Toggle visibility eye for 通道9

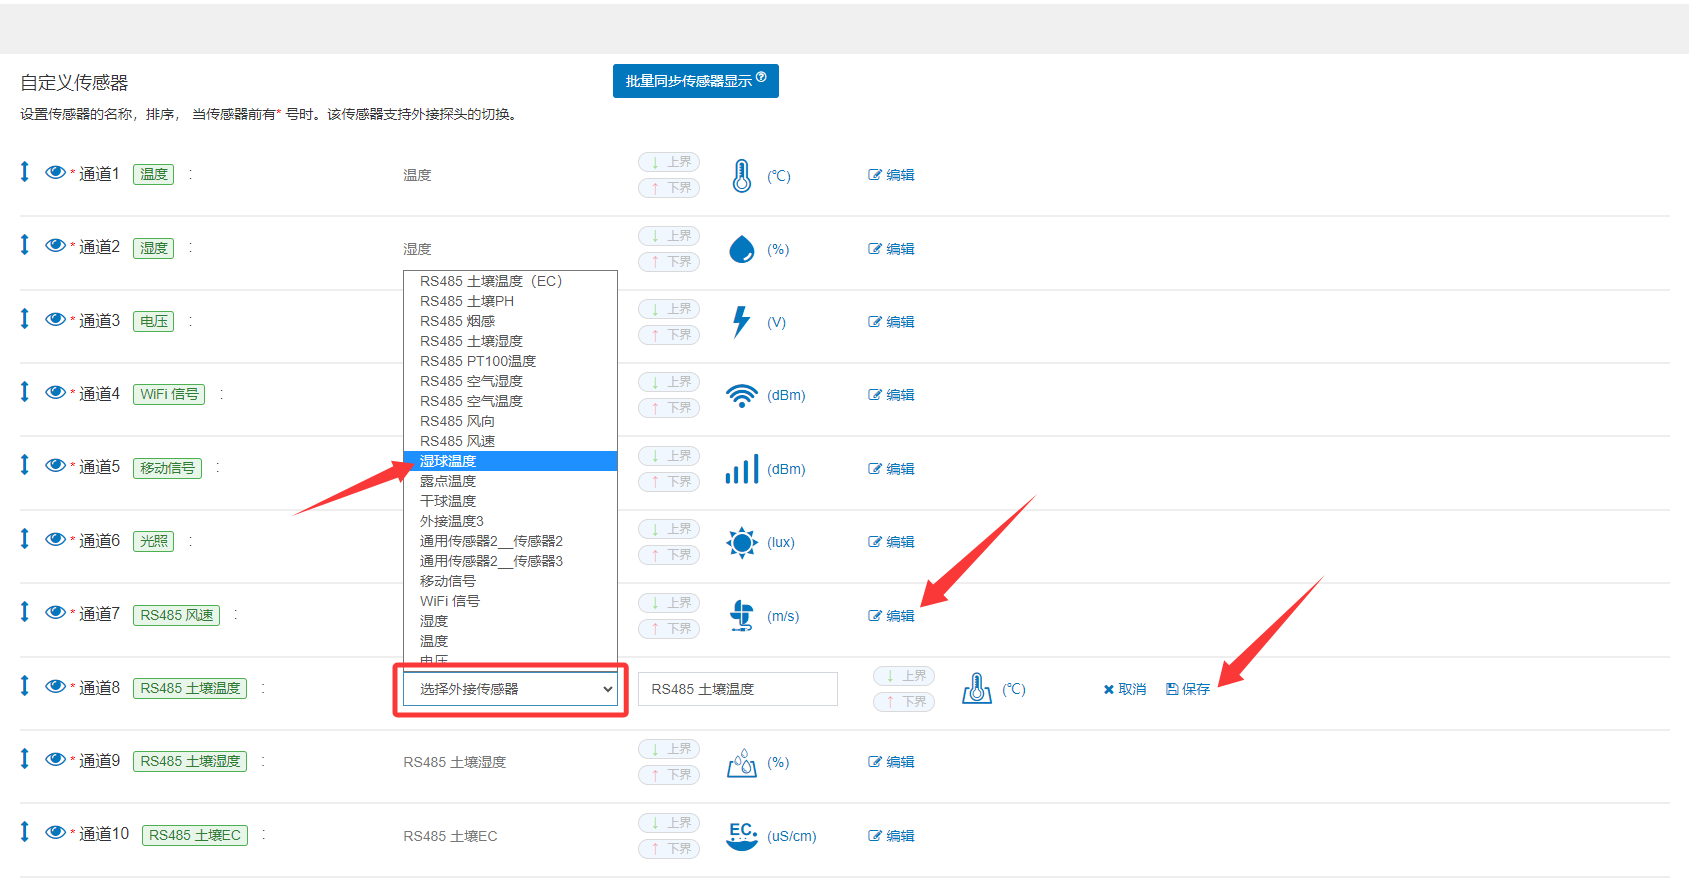(55, 759)
